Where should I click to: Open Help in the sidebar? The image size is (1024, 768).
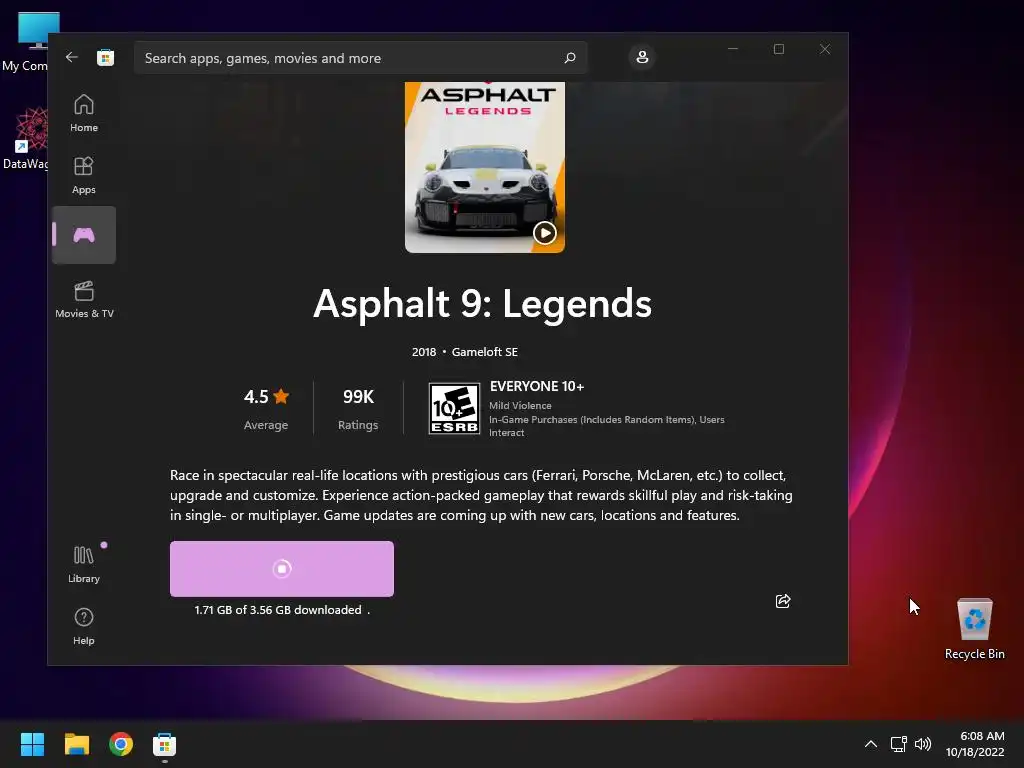(84, 627)
